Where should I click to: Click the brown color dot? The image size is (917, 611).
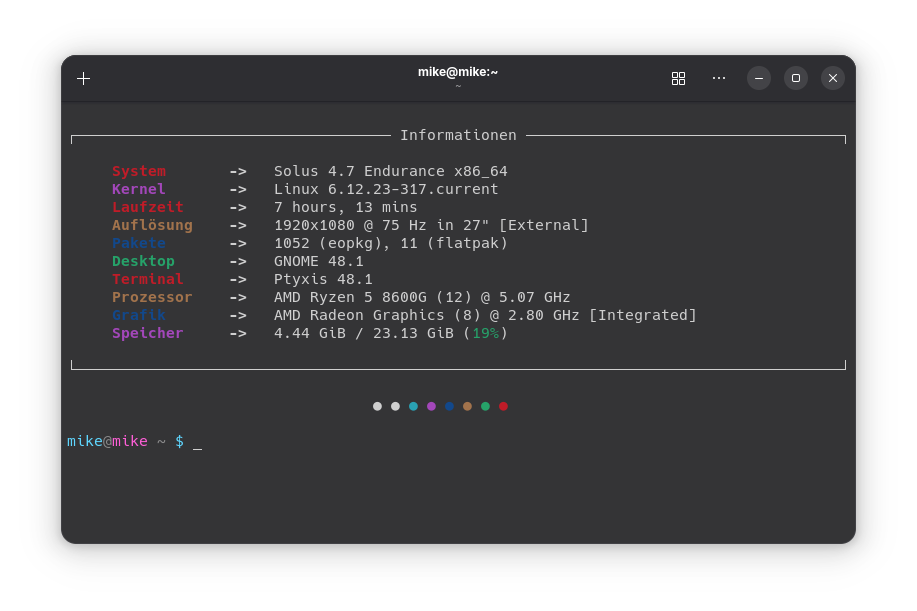click(x=467, y=406)
